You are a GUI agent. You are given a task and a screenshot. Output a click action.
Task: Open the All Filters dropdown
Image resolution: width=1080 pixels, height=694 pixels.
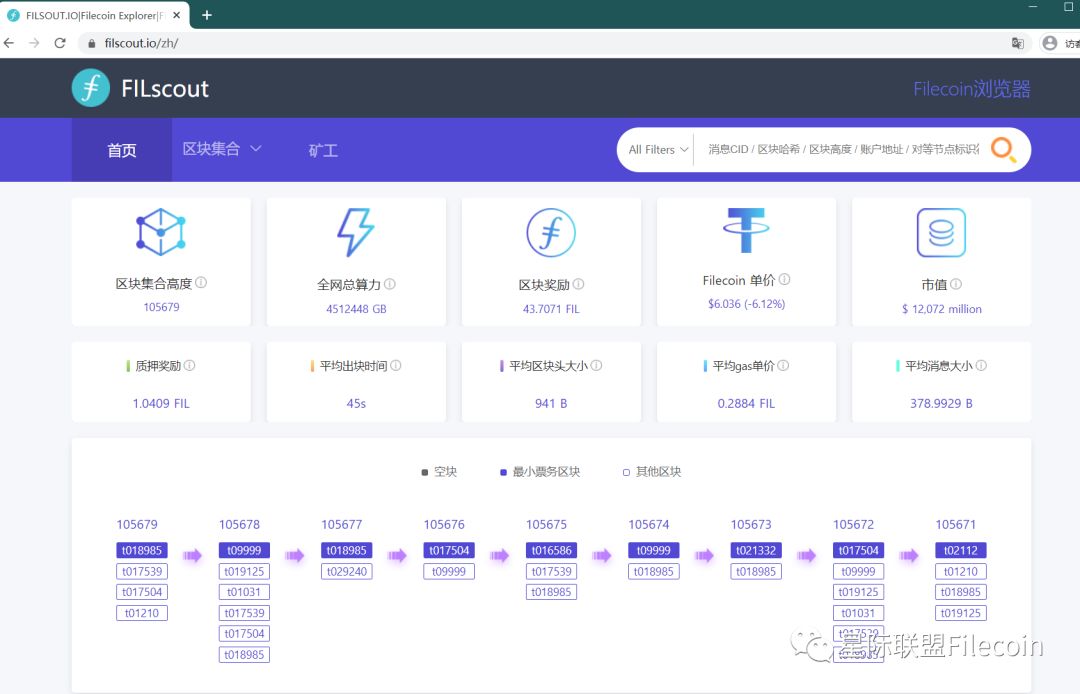pyautogui.click(x=658, y=149)
